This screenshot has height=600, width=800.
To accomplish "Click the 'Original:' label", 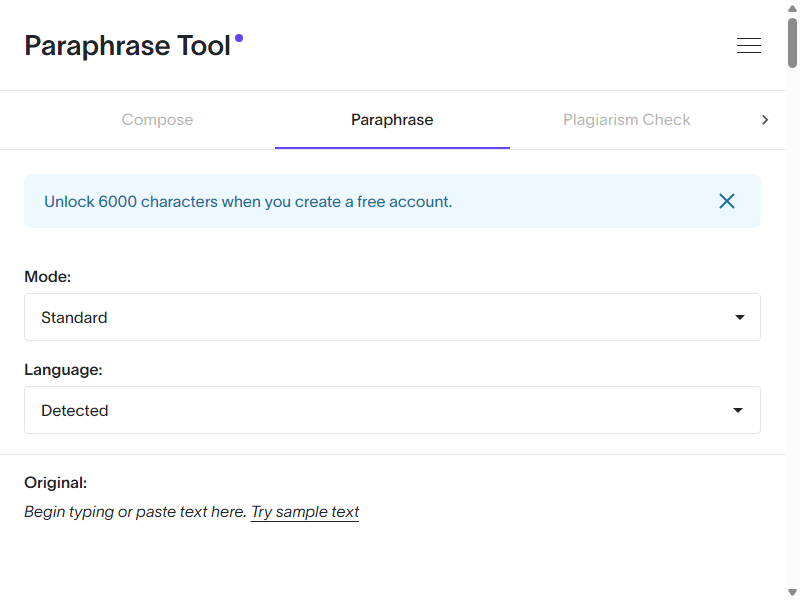I will (56, 483).
